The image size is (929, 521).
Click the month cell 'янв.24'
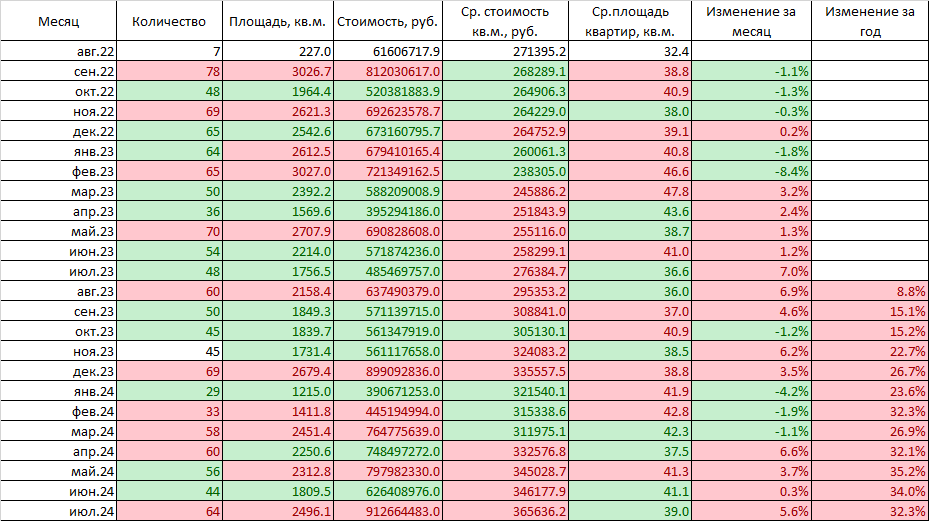[59, 391]
